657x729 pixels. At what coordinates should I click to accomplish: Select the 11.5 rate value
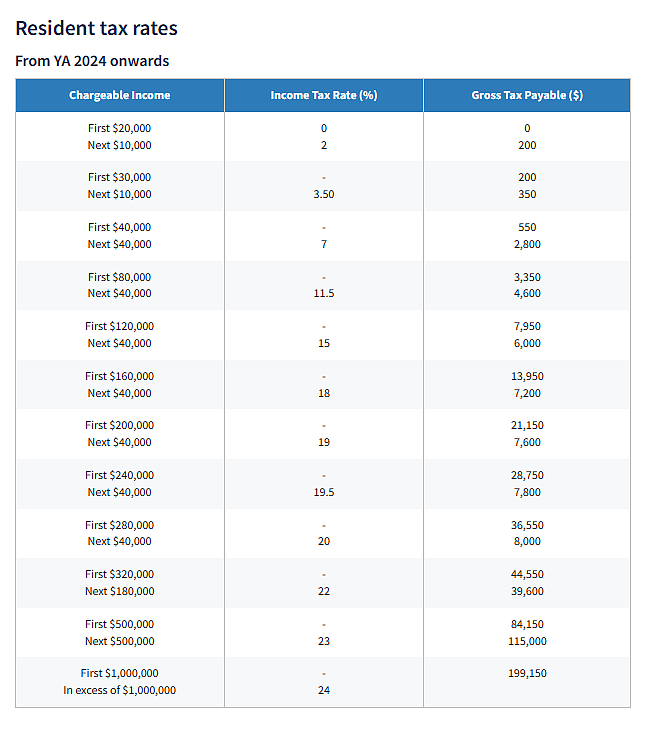point(324,293)
